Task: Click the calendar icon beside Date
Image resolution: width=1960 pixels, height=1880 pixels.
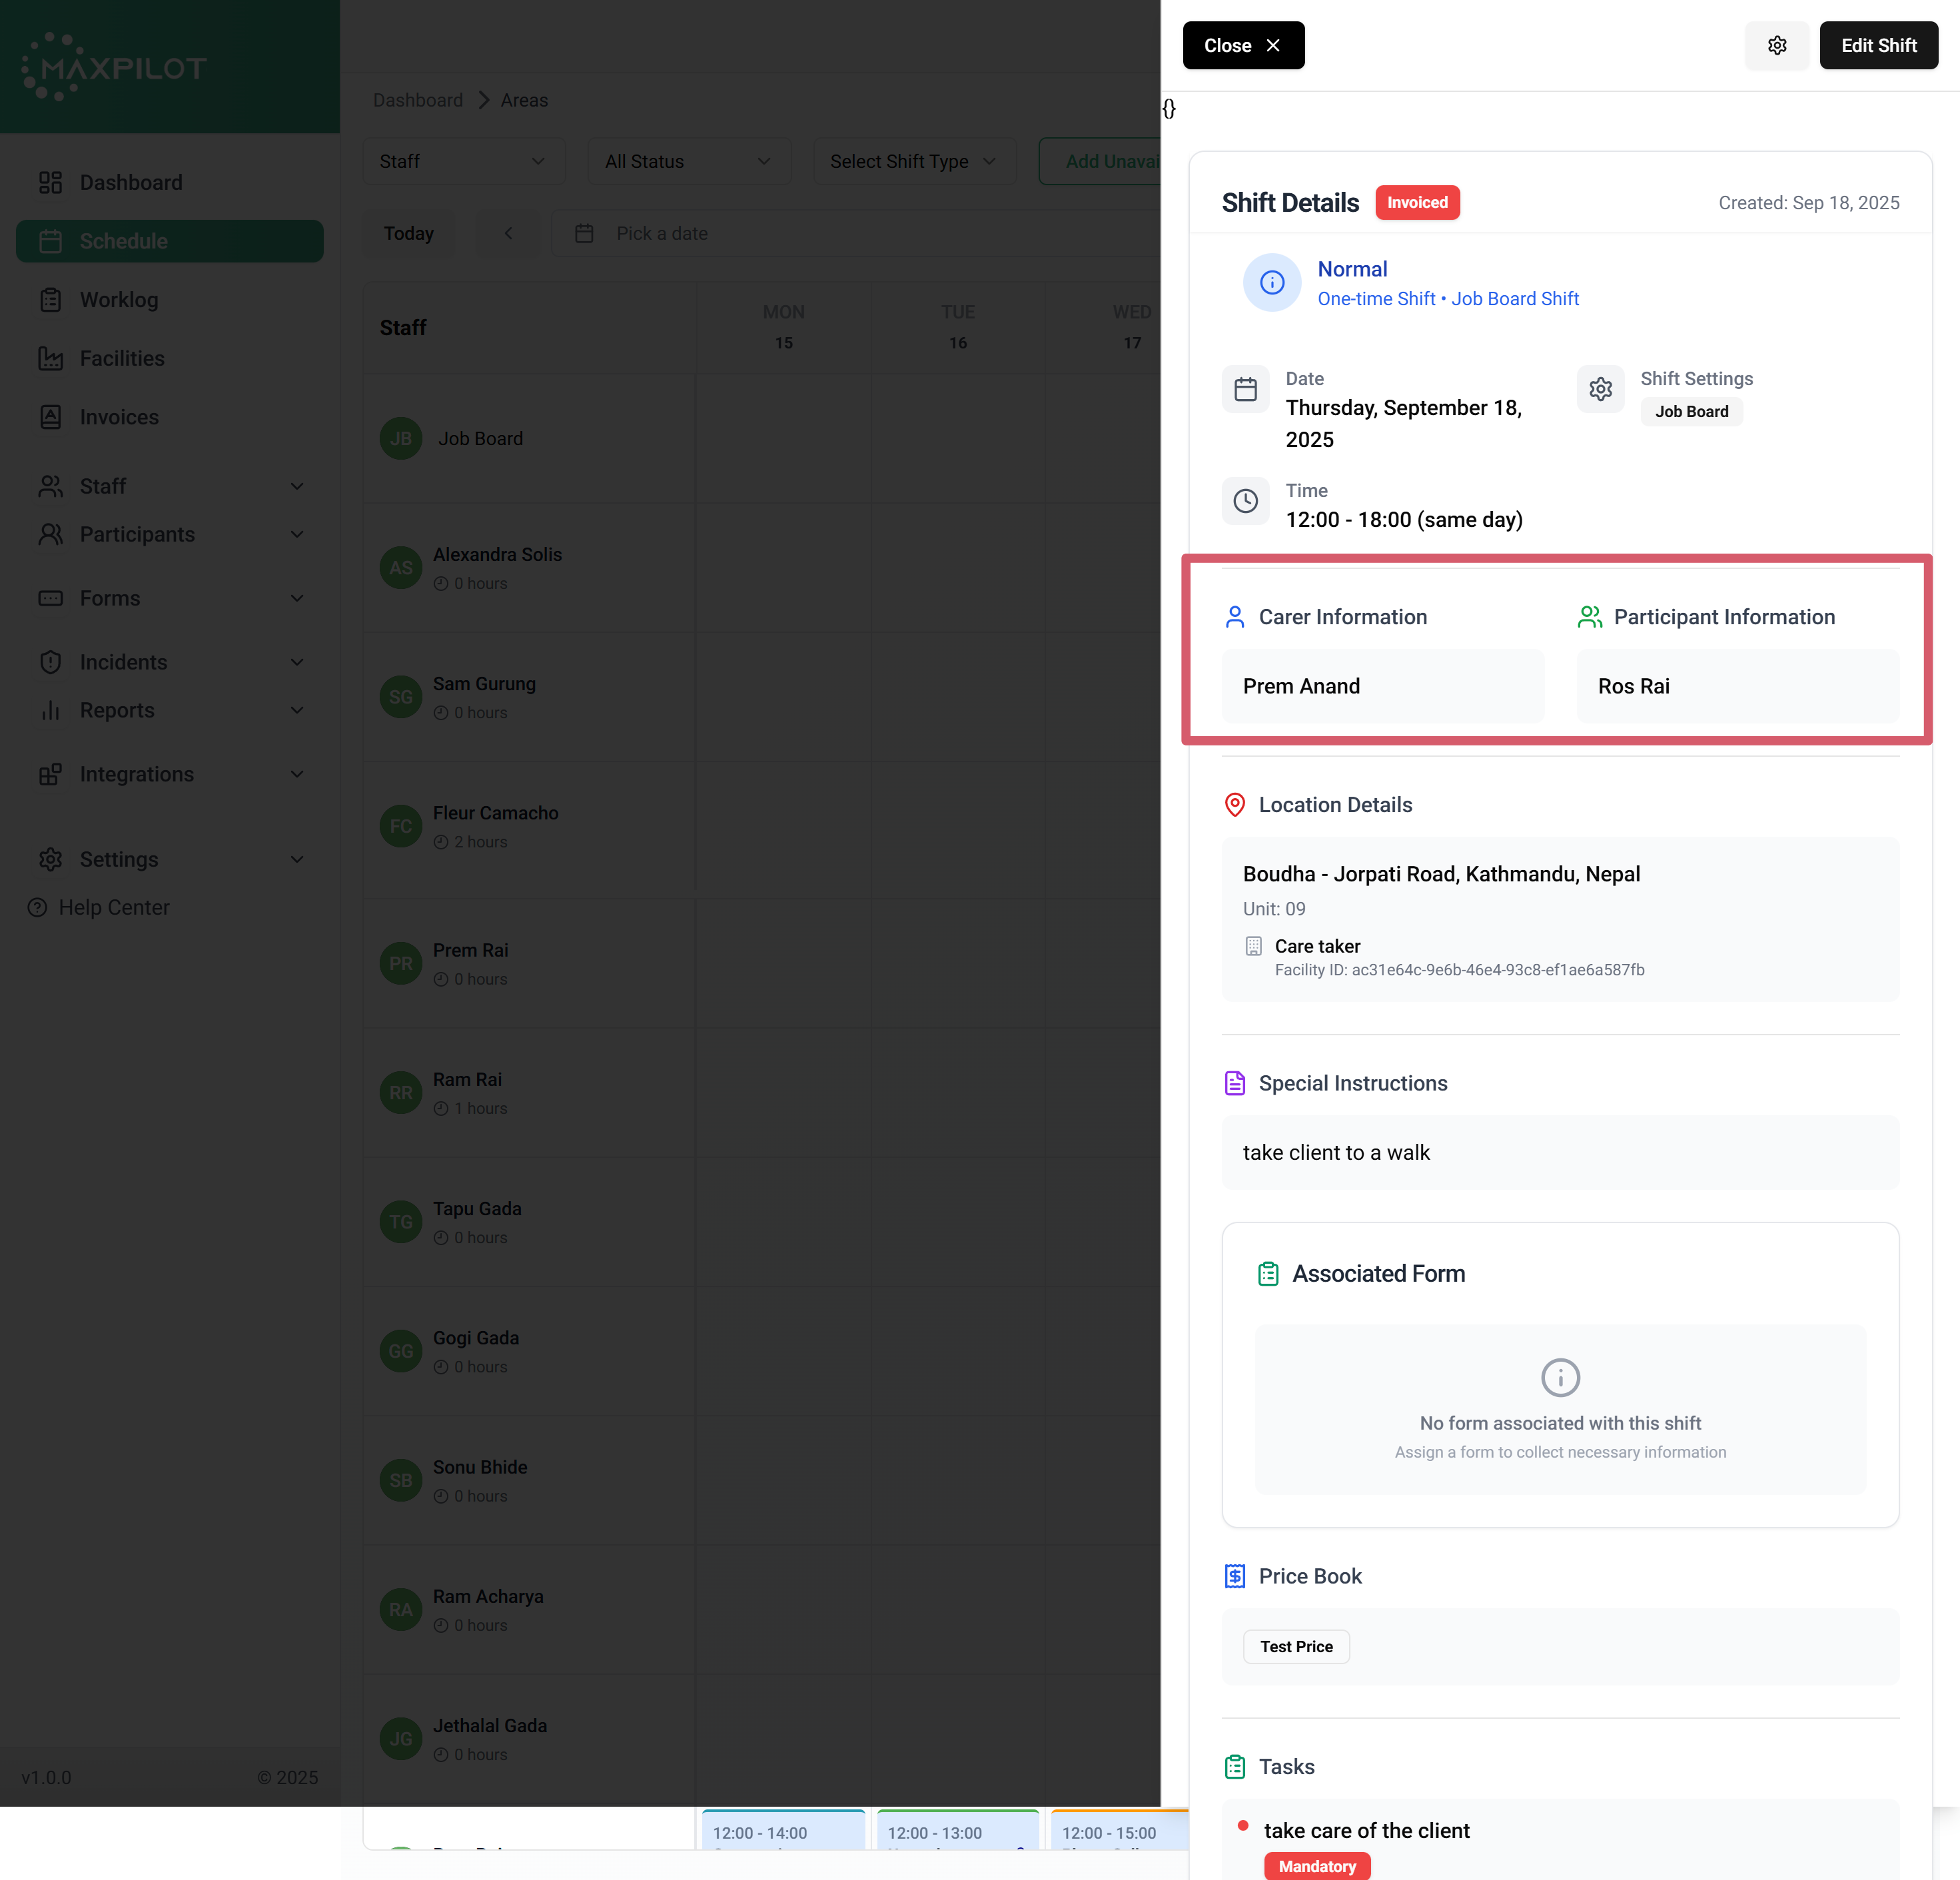Action: click(1245, 389)
